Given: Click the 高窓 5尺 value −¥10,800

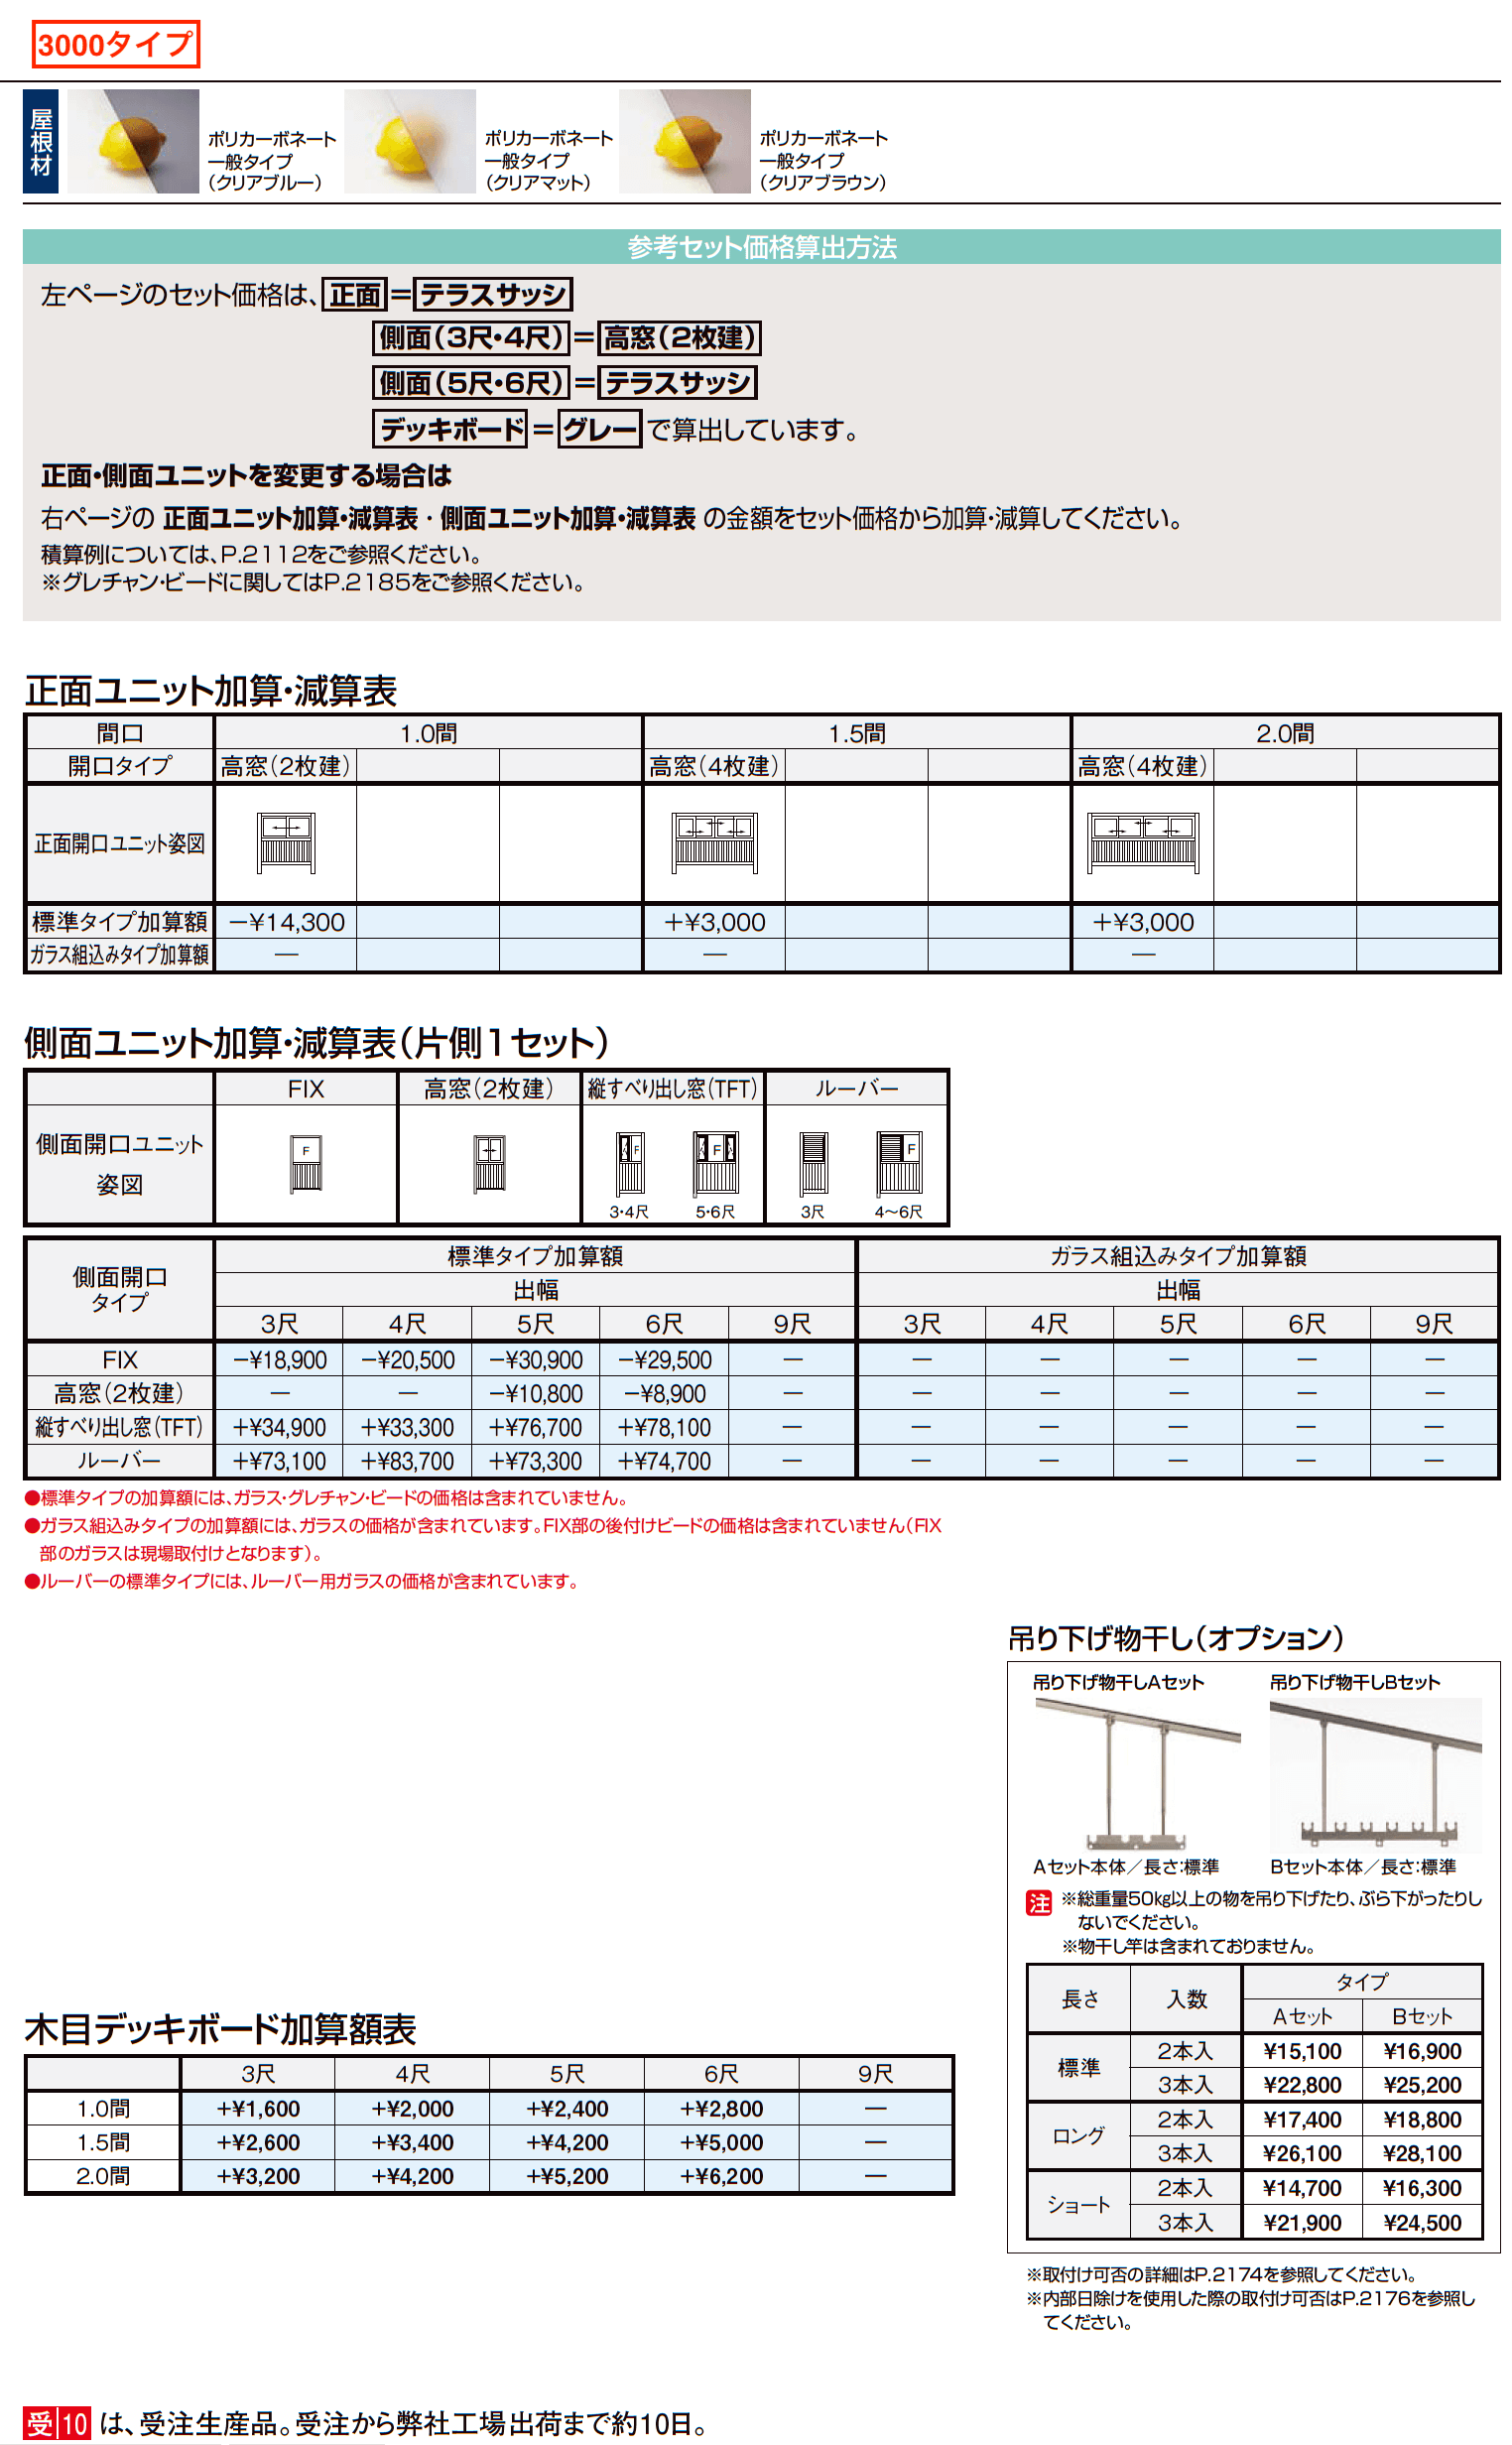Looking at the screenshot, I should [x=535, y=1393].
